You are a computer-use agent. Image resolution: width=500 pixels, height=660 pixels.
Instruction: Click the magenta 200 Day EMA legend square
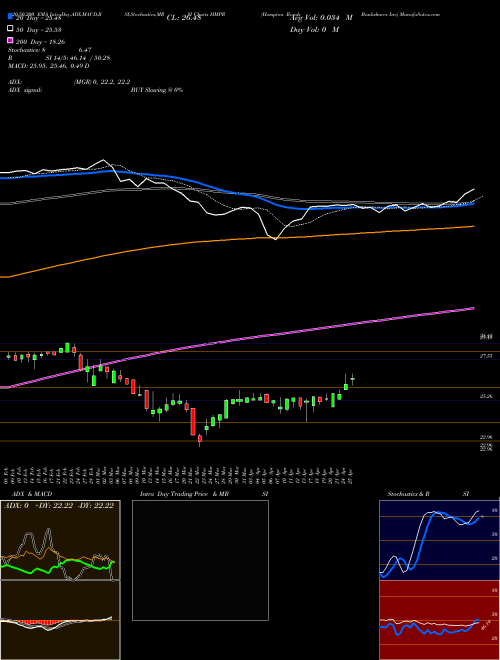click(10, 41)
